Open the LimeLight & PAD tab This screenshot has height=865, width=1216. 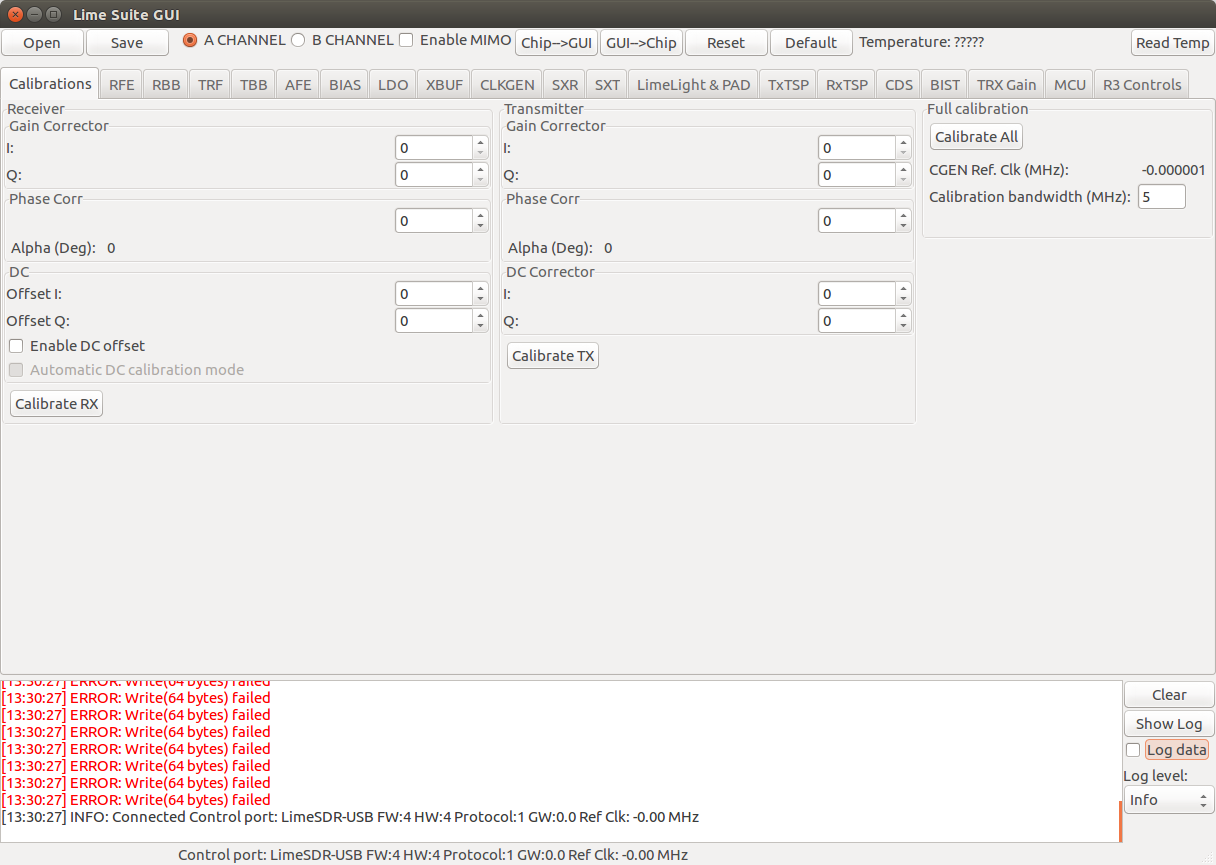coord(693,85)
